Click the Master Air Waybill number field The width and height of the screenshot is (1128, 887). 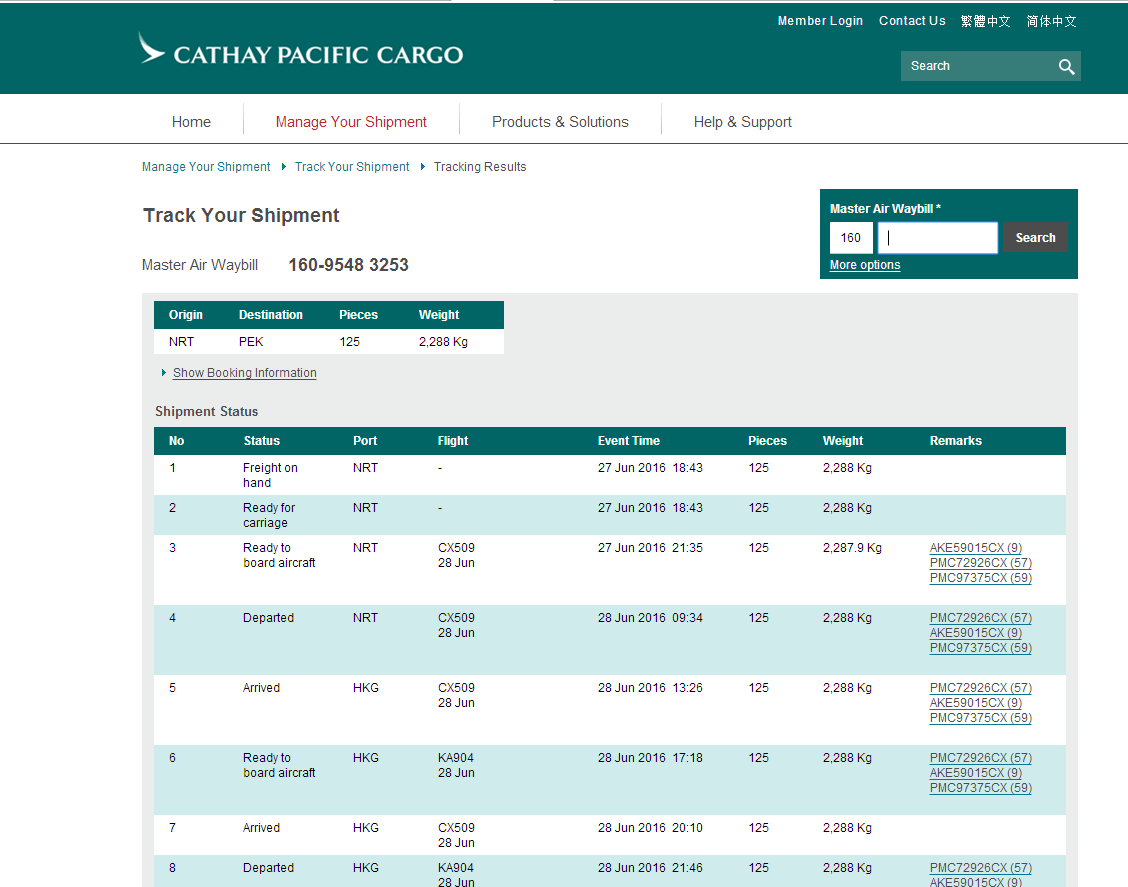[x=937, y=237]
